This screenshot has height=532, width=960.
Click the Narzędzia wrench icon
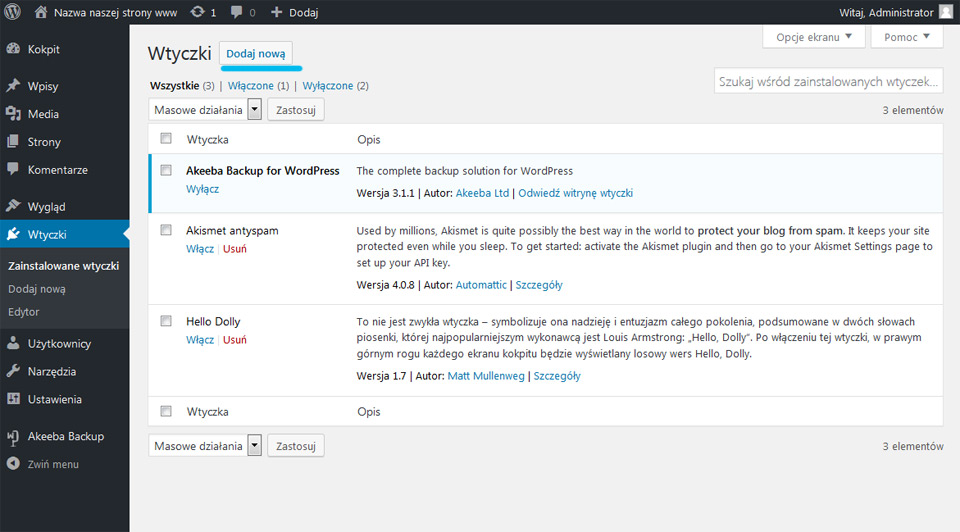point(13,371)
